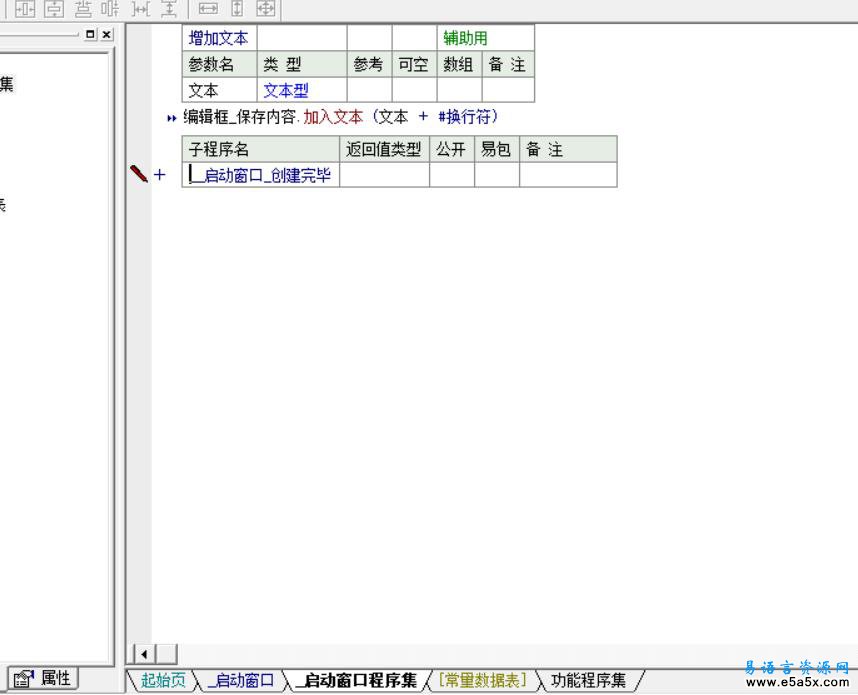Click the 公开 column header

click(x=451, y=149)
